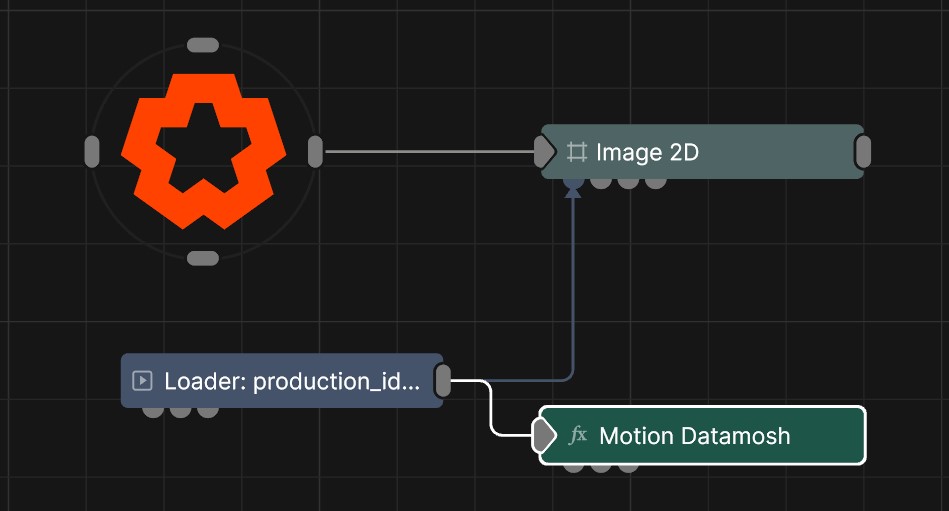Image resolution: width=949 pixels, height=511 pixels.
Task: Click the orange star logo root node
Action: 203,150
